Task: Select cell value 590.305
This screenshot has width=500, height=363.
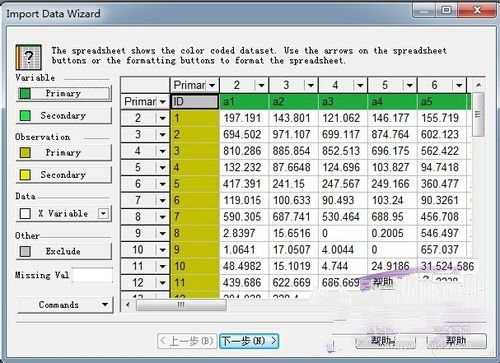Action: coord(244,217)
